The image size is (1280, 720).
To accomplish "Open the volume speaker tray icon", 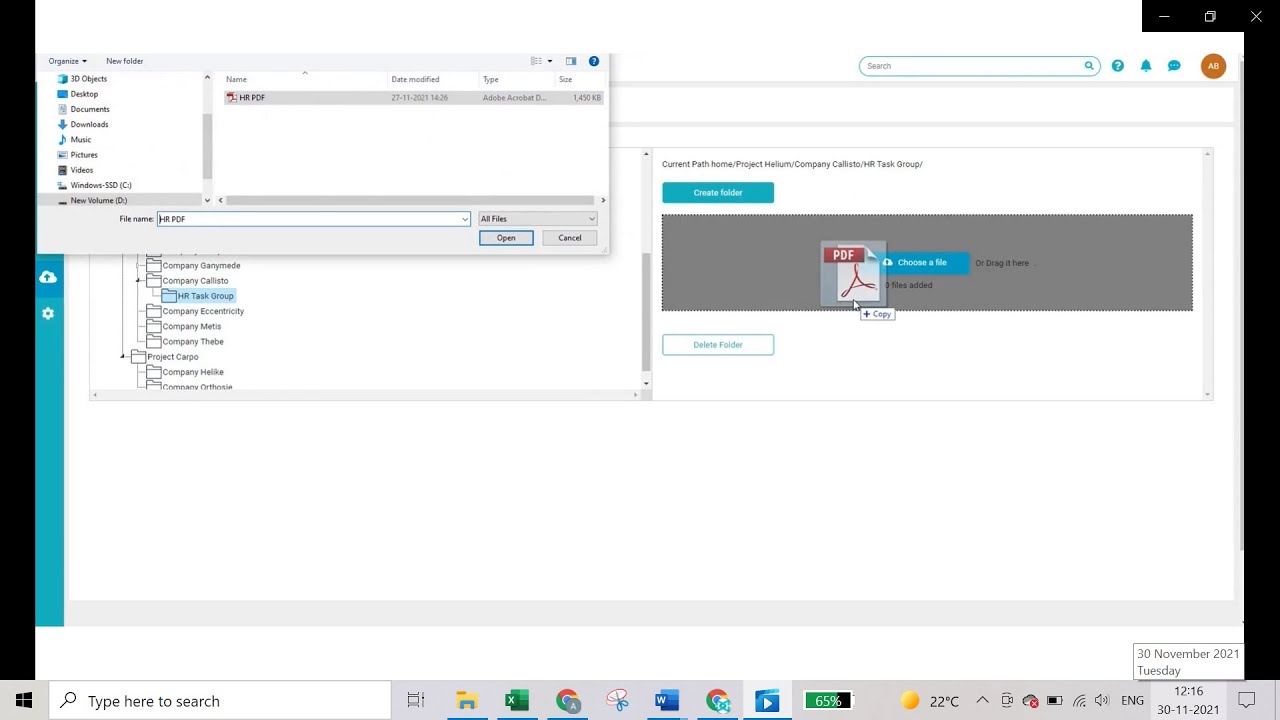I will 1102,701.
